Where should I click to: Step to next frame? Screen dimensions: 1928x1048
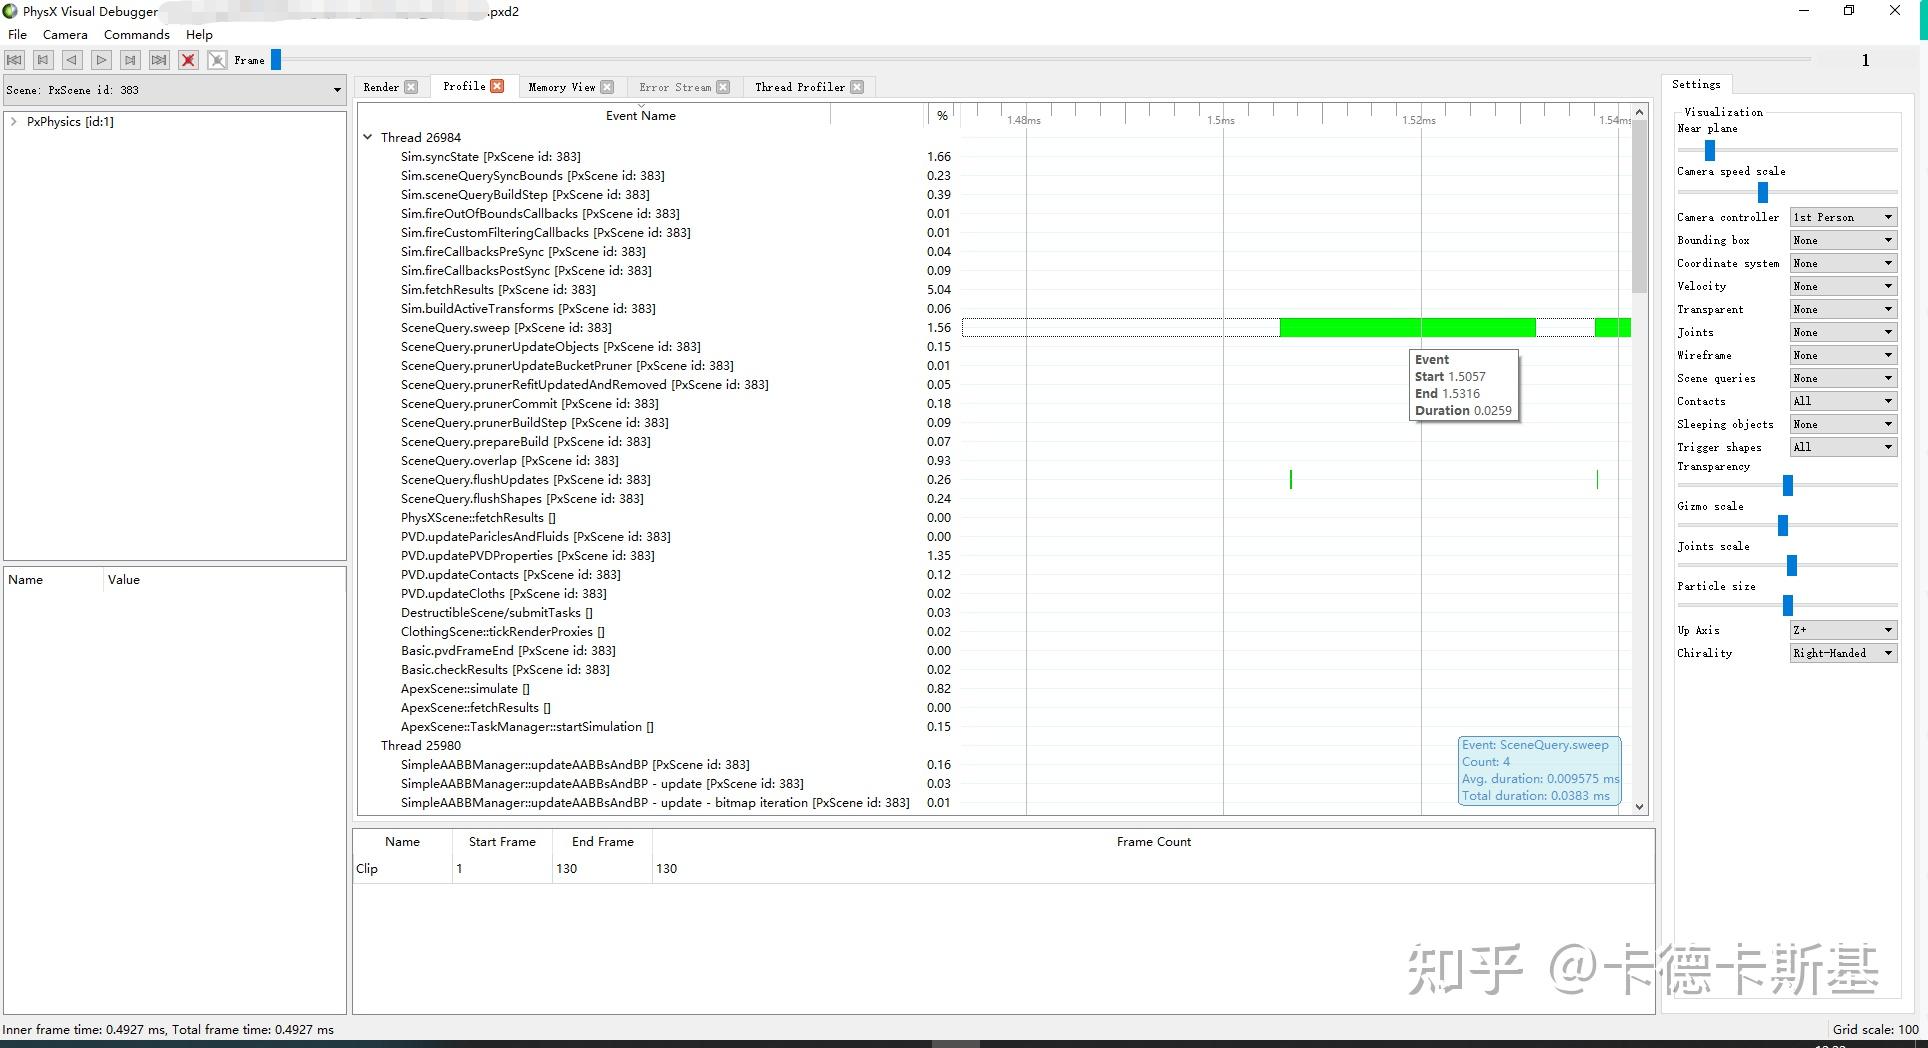[x=130, y=60]
